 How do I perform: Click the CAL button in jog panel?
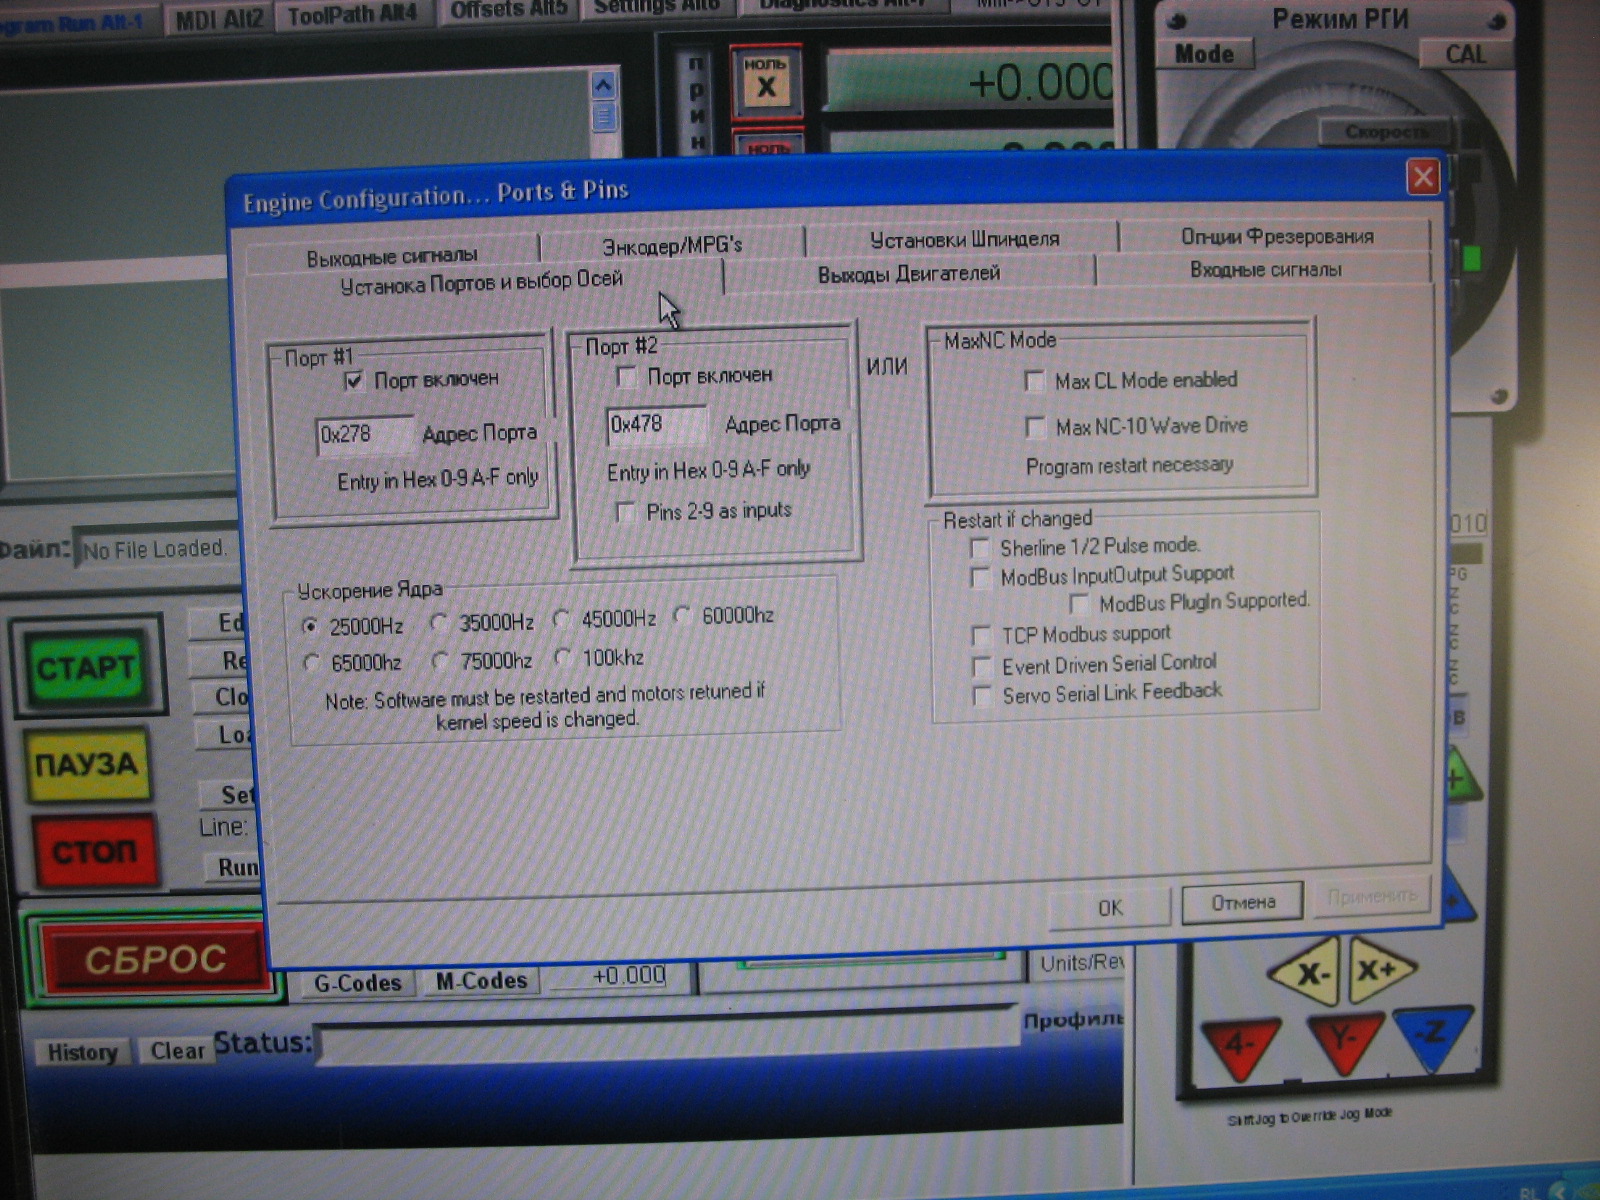(1465, 54)
